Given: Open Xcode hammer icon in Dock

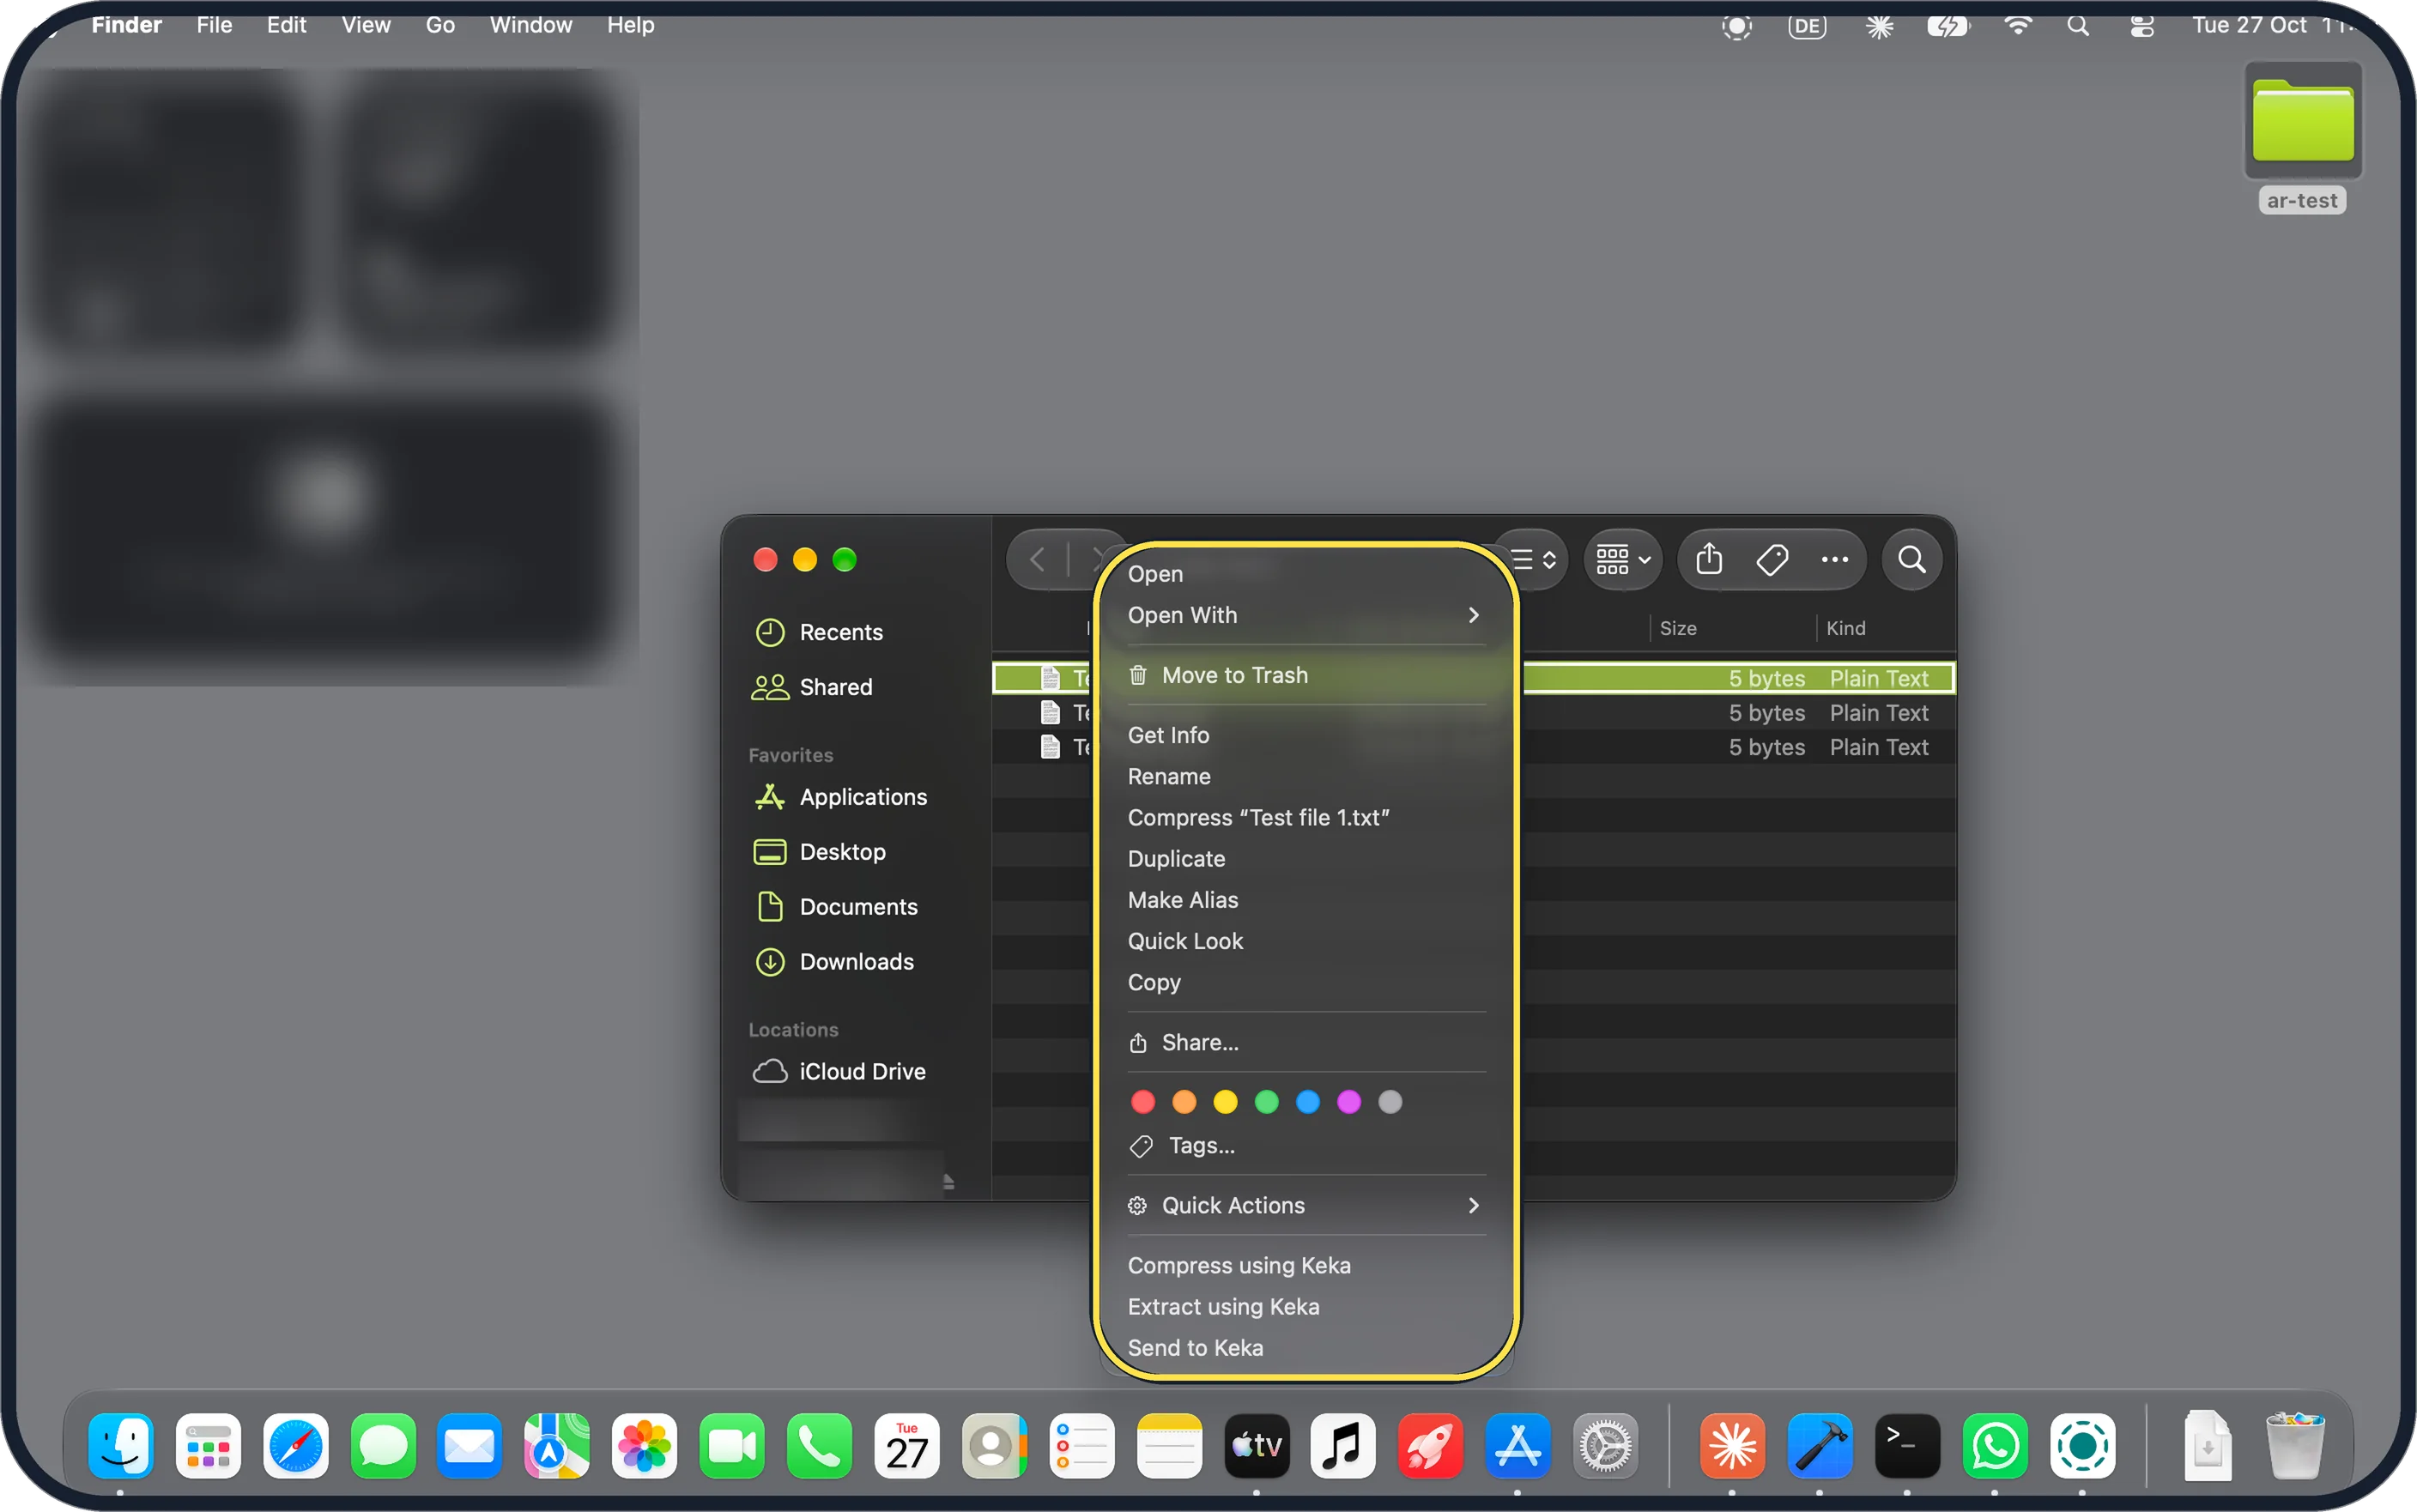Looking at the screenshot, I should tap(1819, 1445).
